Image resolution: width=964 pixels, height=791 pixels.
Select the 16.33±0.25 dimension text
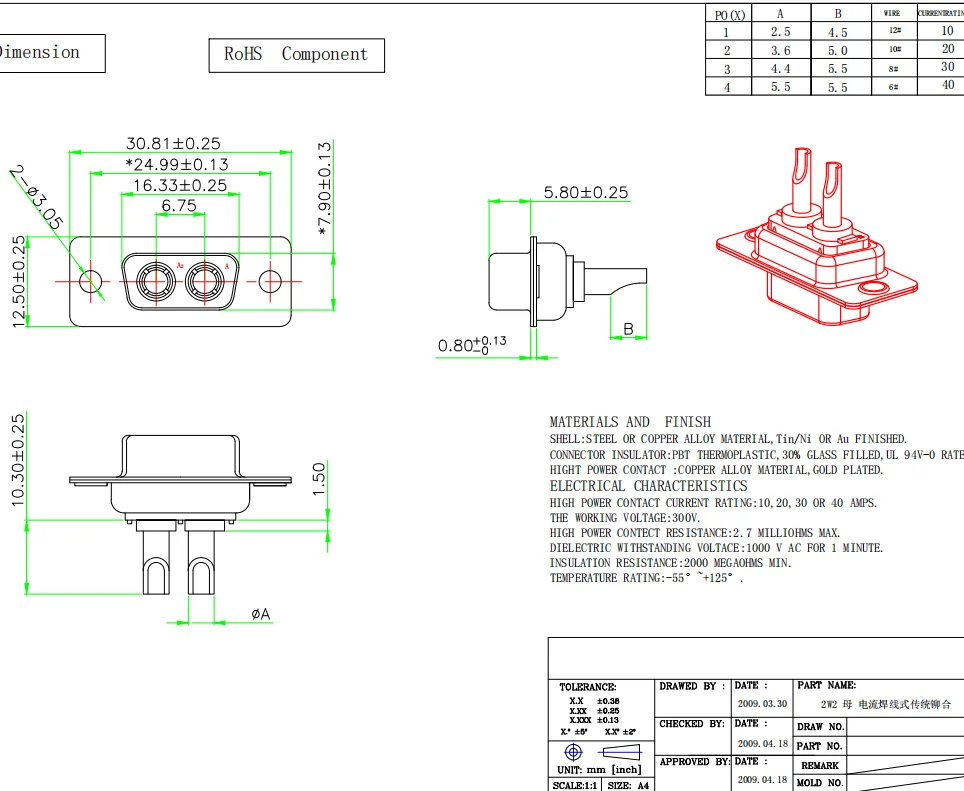180,185
